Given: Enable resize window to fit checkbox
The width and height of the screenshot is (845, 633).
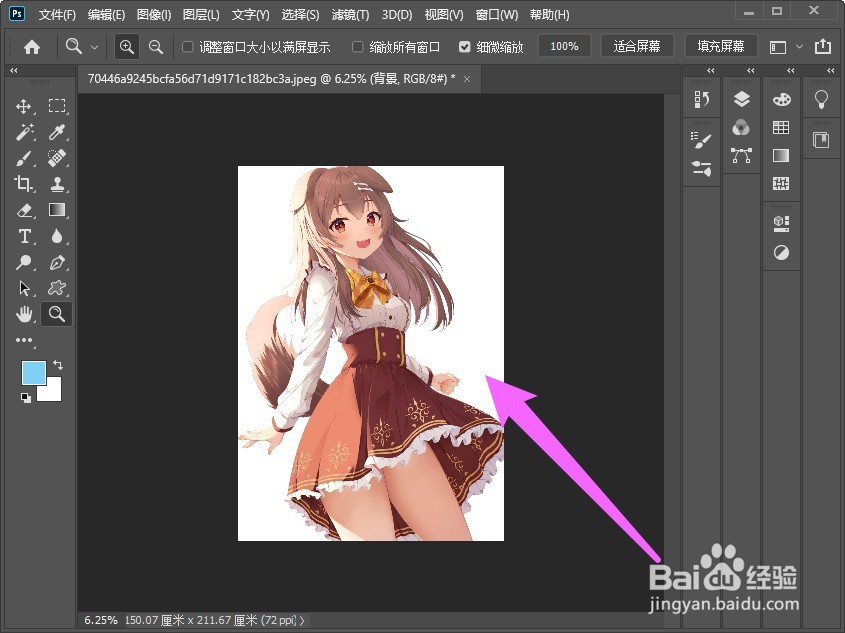Looking at the screenshot, I should click(187, 47).
